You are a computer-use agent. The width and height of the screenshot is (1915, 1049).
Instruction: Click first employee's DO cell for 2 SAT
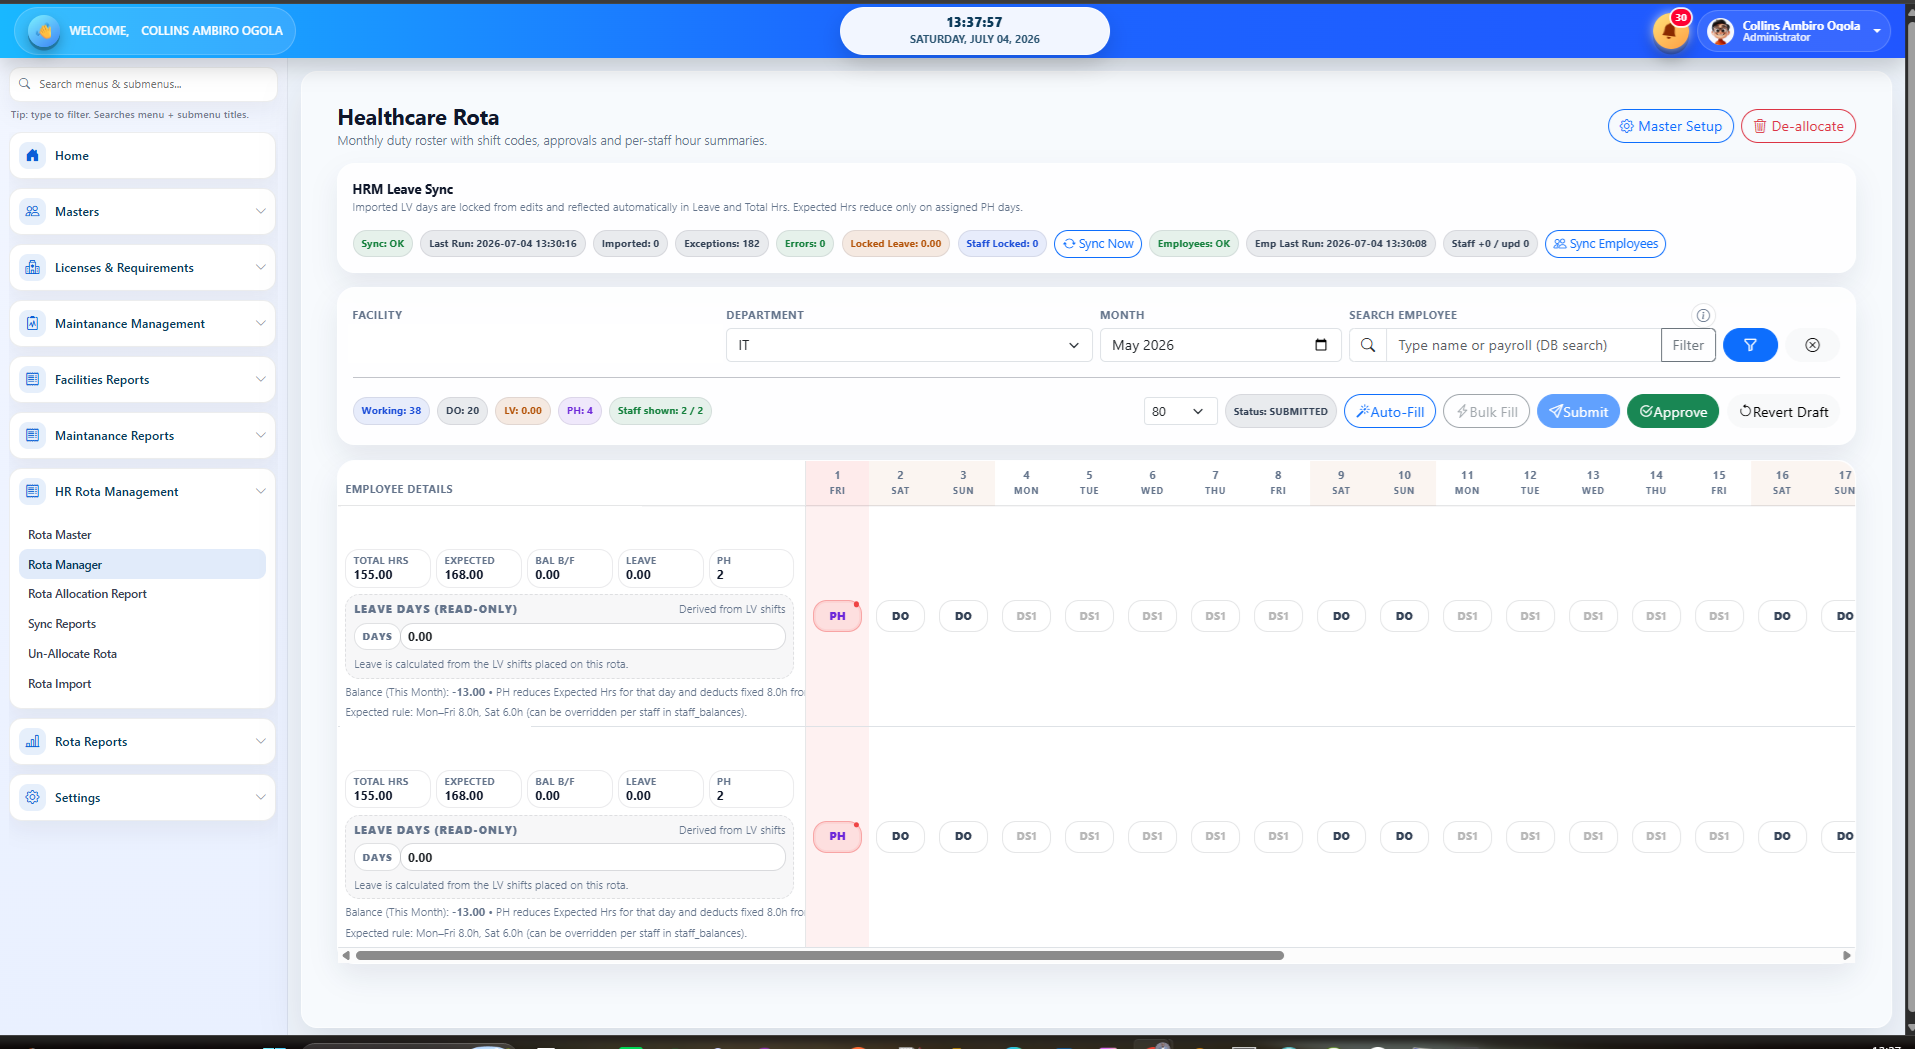(x=900, y=616)
